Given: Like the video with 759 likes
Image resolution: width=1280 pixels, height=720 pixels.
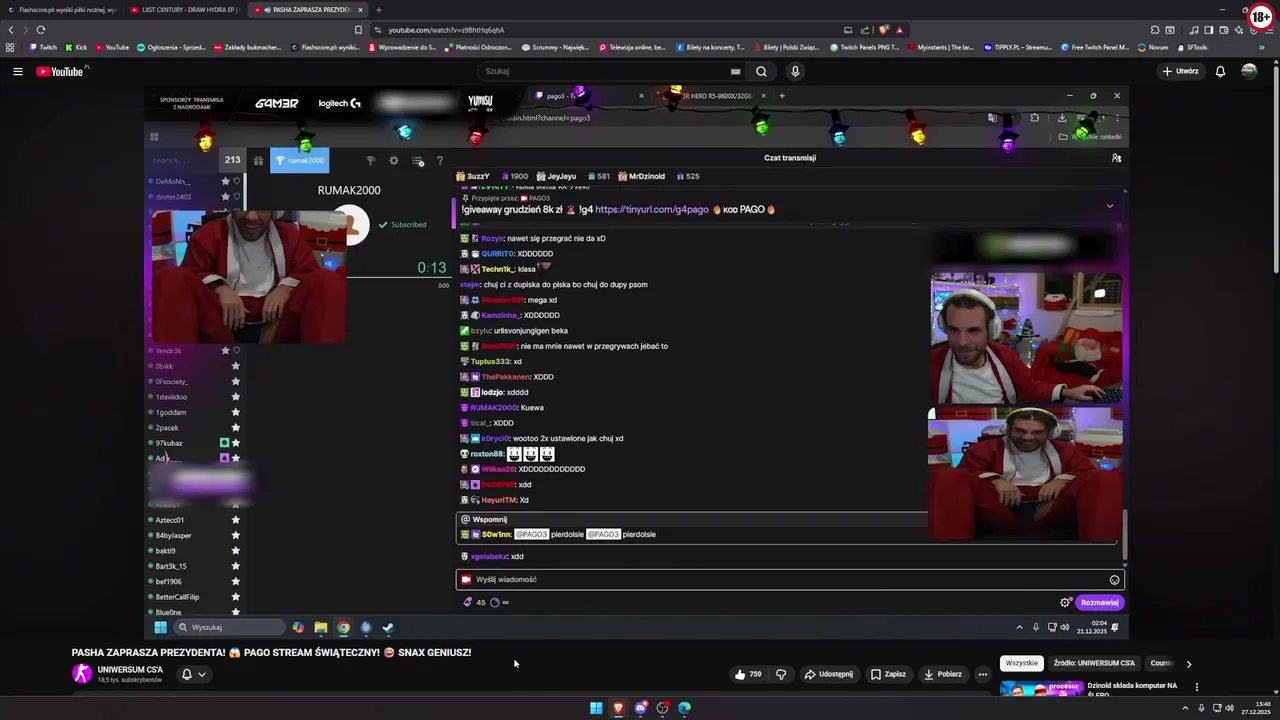Looking at the screenshot, I should pos(748,674).
